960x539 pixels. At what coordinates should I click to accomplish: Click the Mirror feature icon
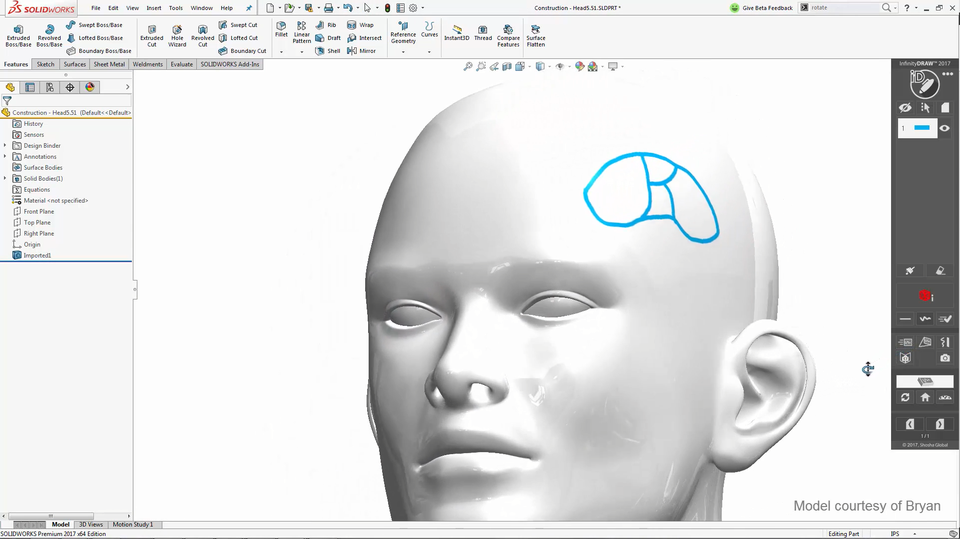coord(360,51)
